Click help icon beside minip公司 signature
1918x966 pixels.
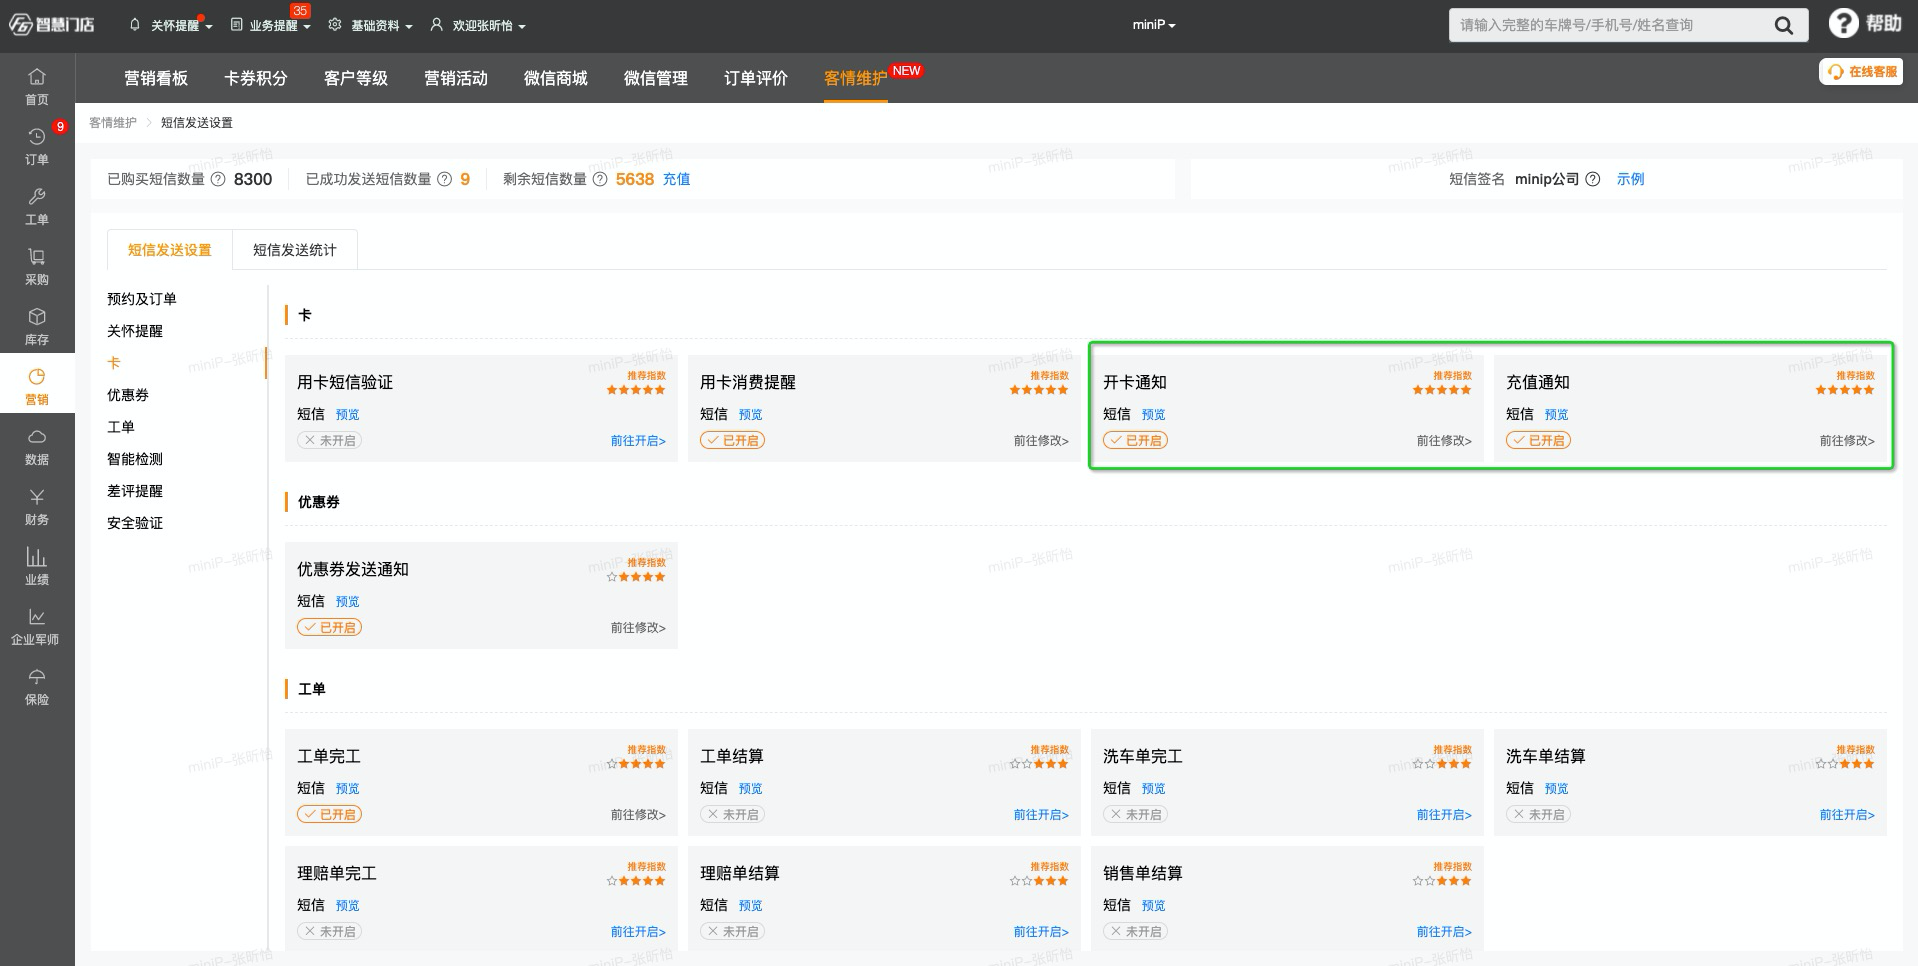pos(1593,179)
